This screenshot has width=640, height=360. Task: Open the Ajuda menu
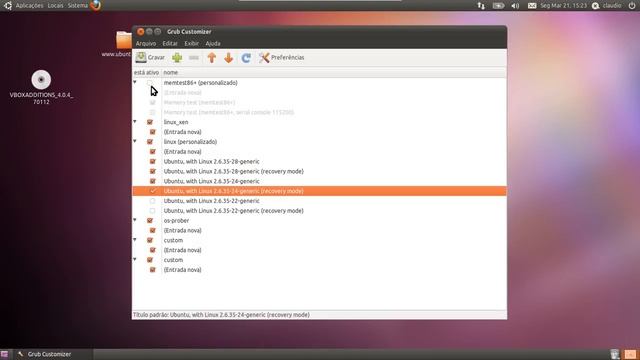(213, 43)
